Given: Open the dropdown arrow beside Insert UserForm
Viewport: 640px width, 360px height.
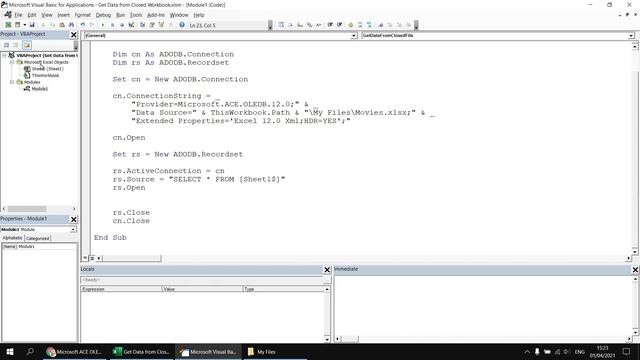Looking at the screenshot, I should (24, 25).
